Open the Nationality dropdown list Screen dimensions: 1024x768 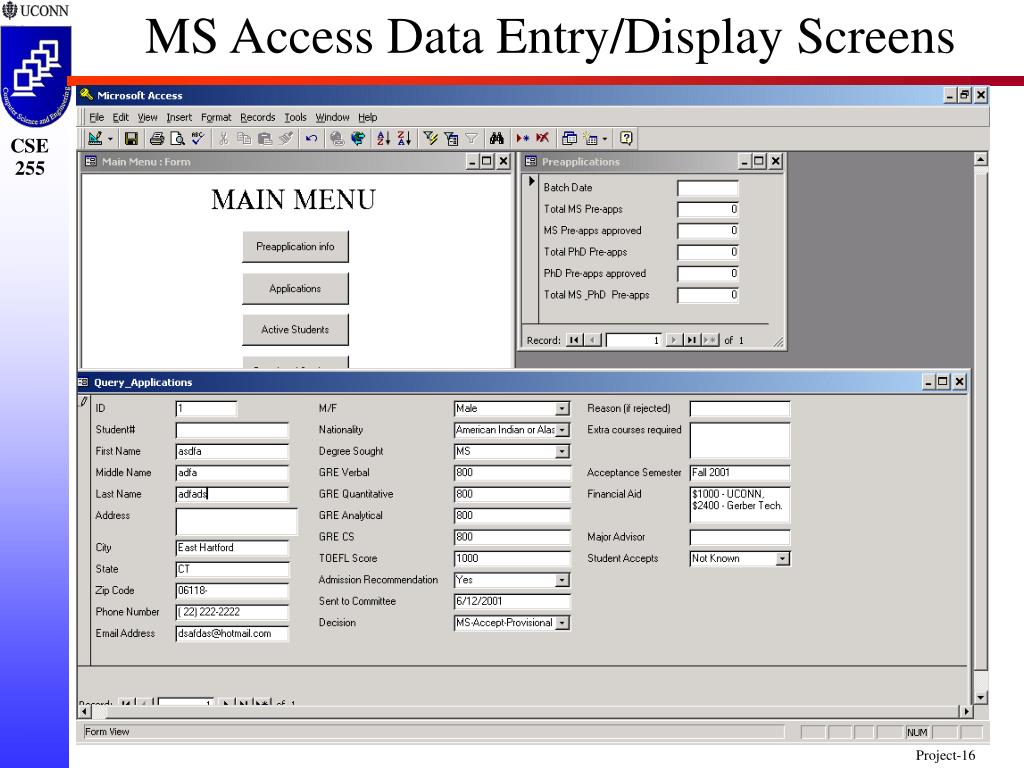tap(562, 430)
